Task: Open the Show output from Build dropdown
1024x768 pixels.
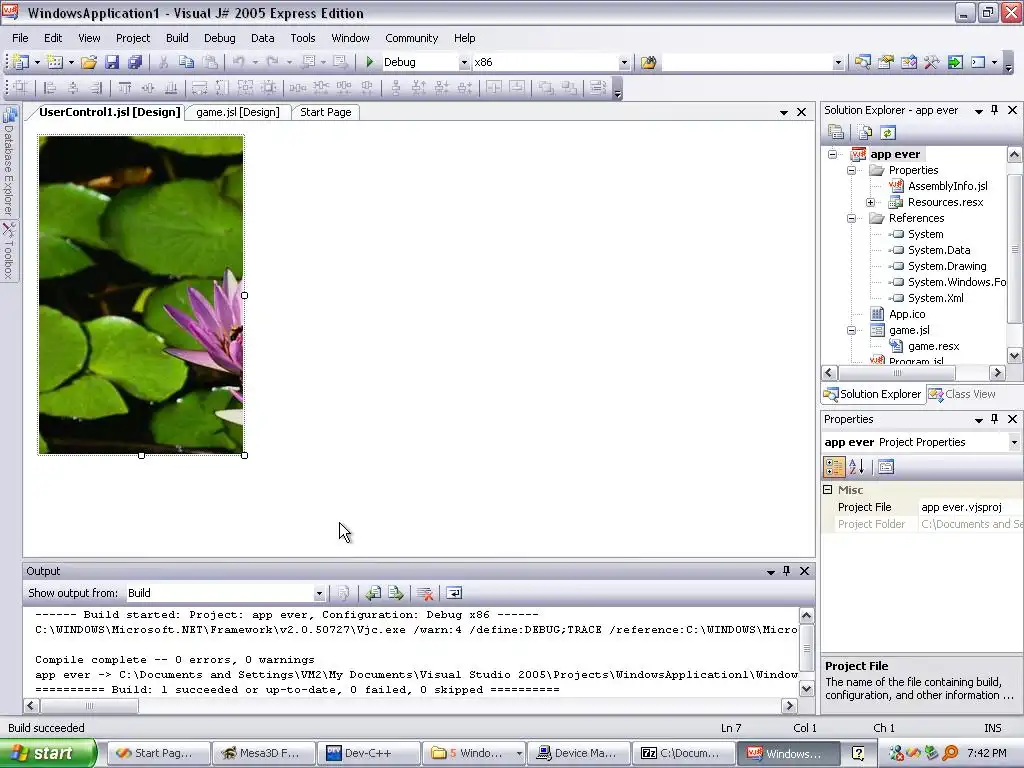Action: point(319,593)
